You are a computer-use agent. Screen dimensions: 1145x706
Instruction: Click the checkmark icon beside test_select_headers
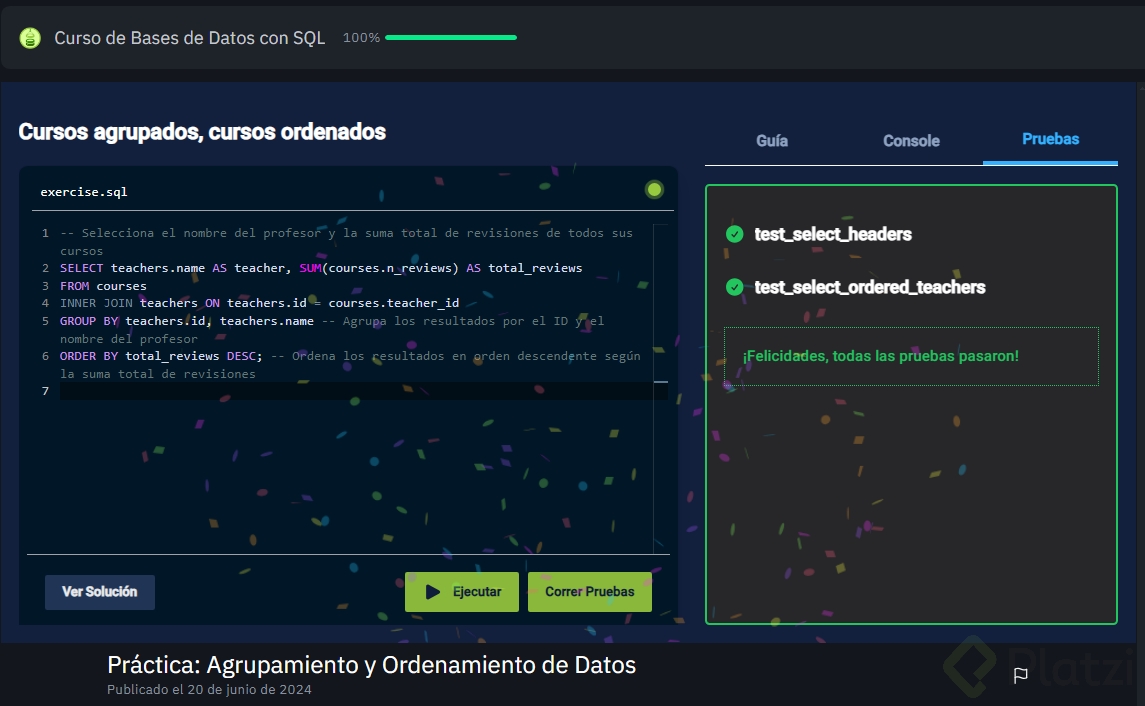pyautogui.click(x=735, y=234)
